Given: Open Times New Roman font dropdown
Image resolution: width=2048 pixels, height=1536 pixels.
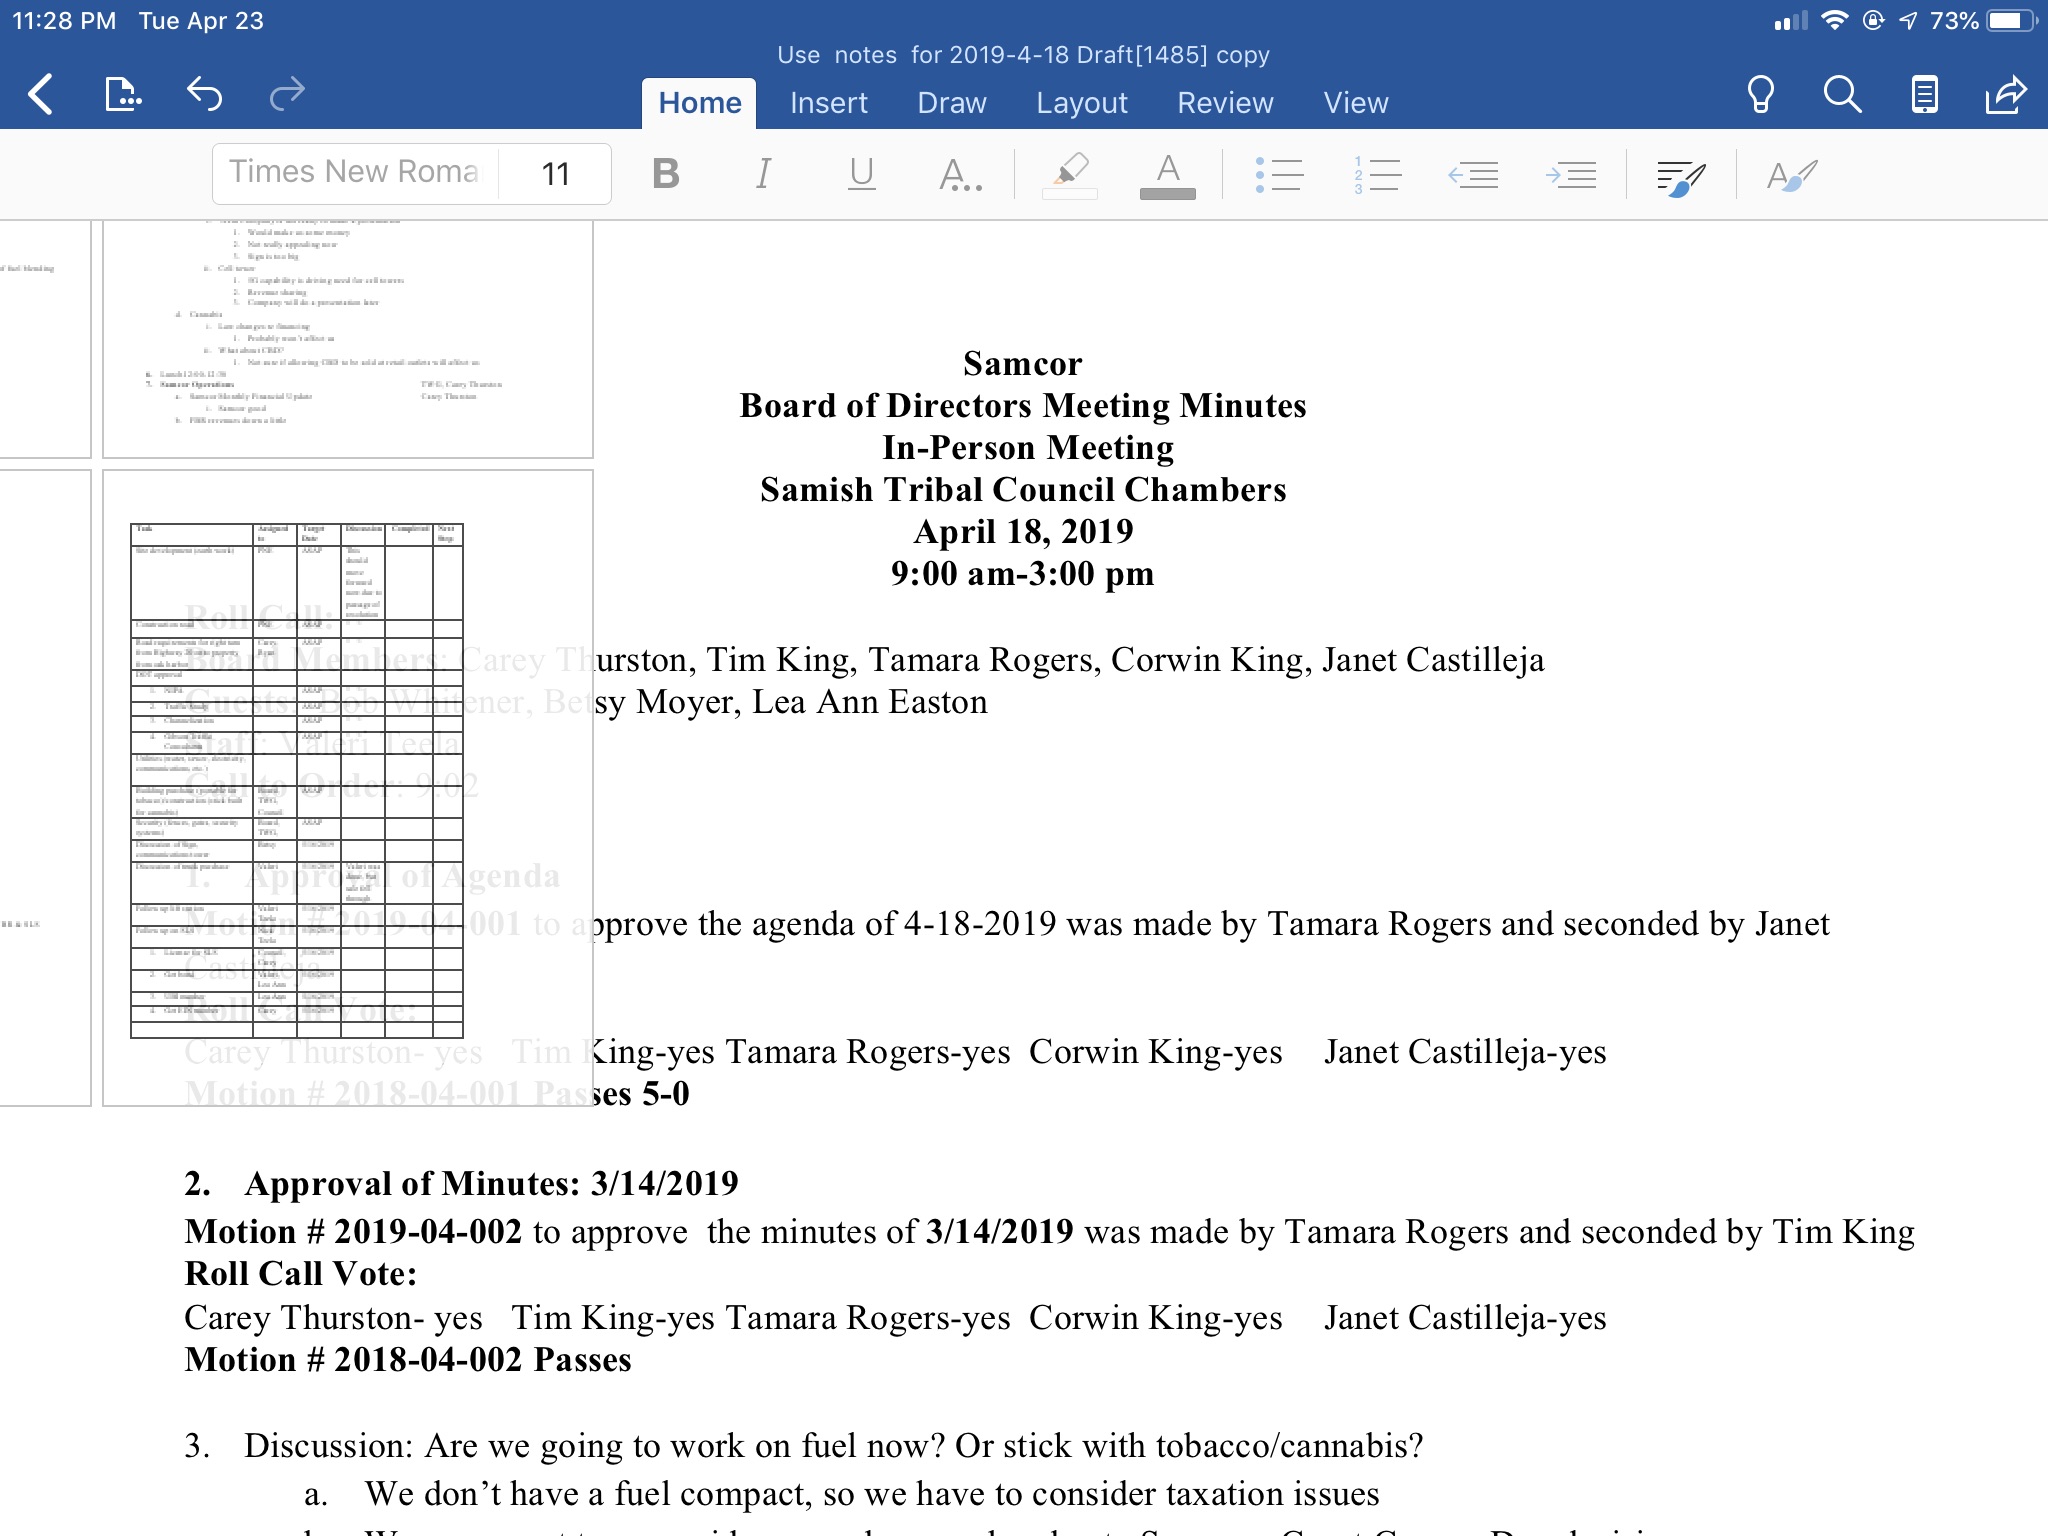Looking at the screenshot, I should click(x=355, y=172).
